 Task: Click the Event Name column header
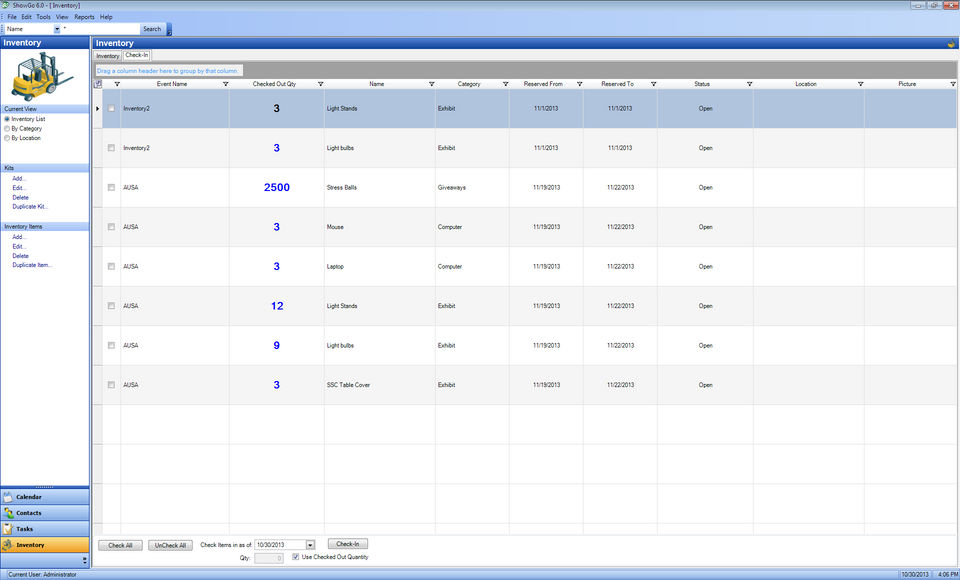tap(172, 84)
